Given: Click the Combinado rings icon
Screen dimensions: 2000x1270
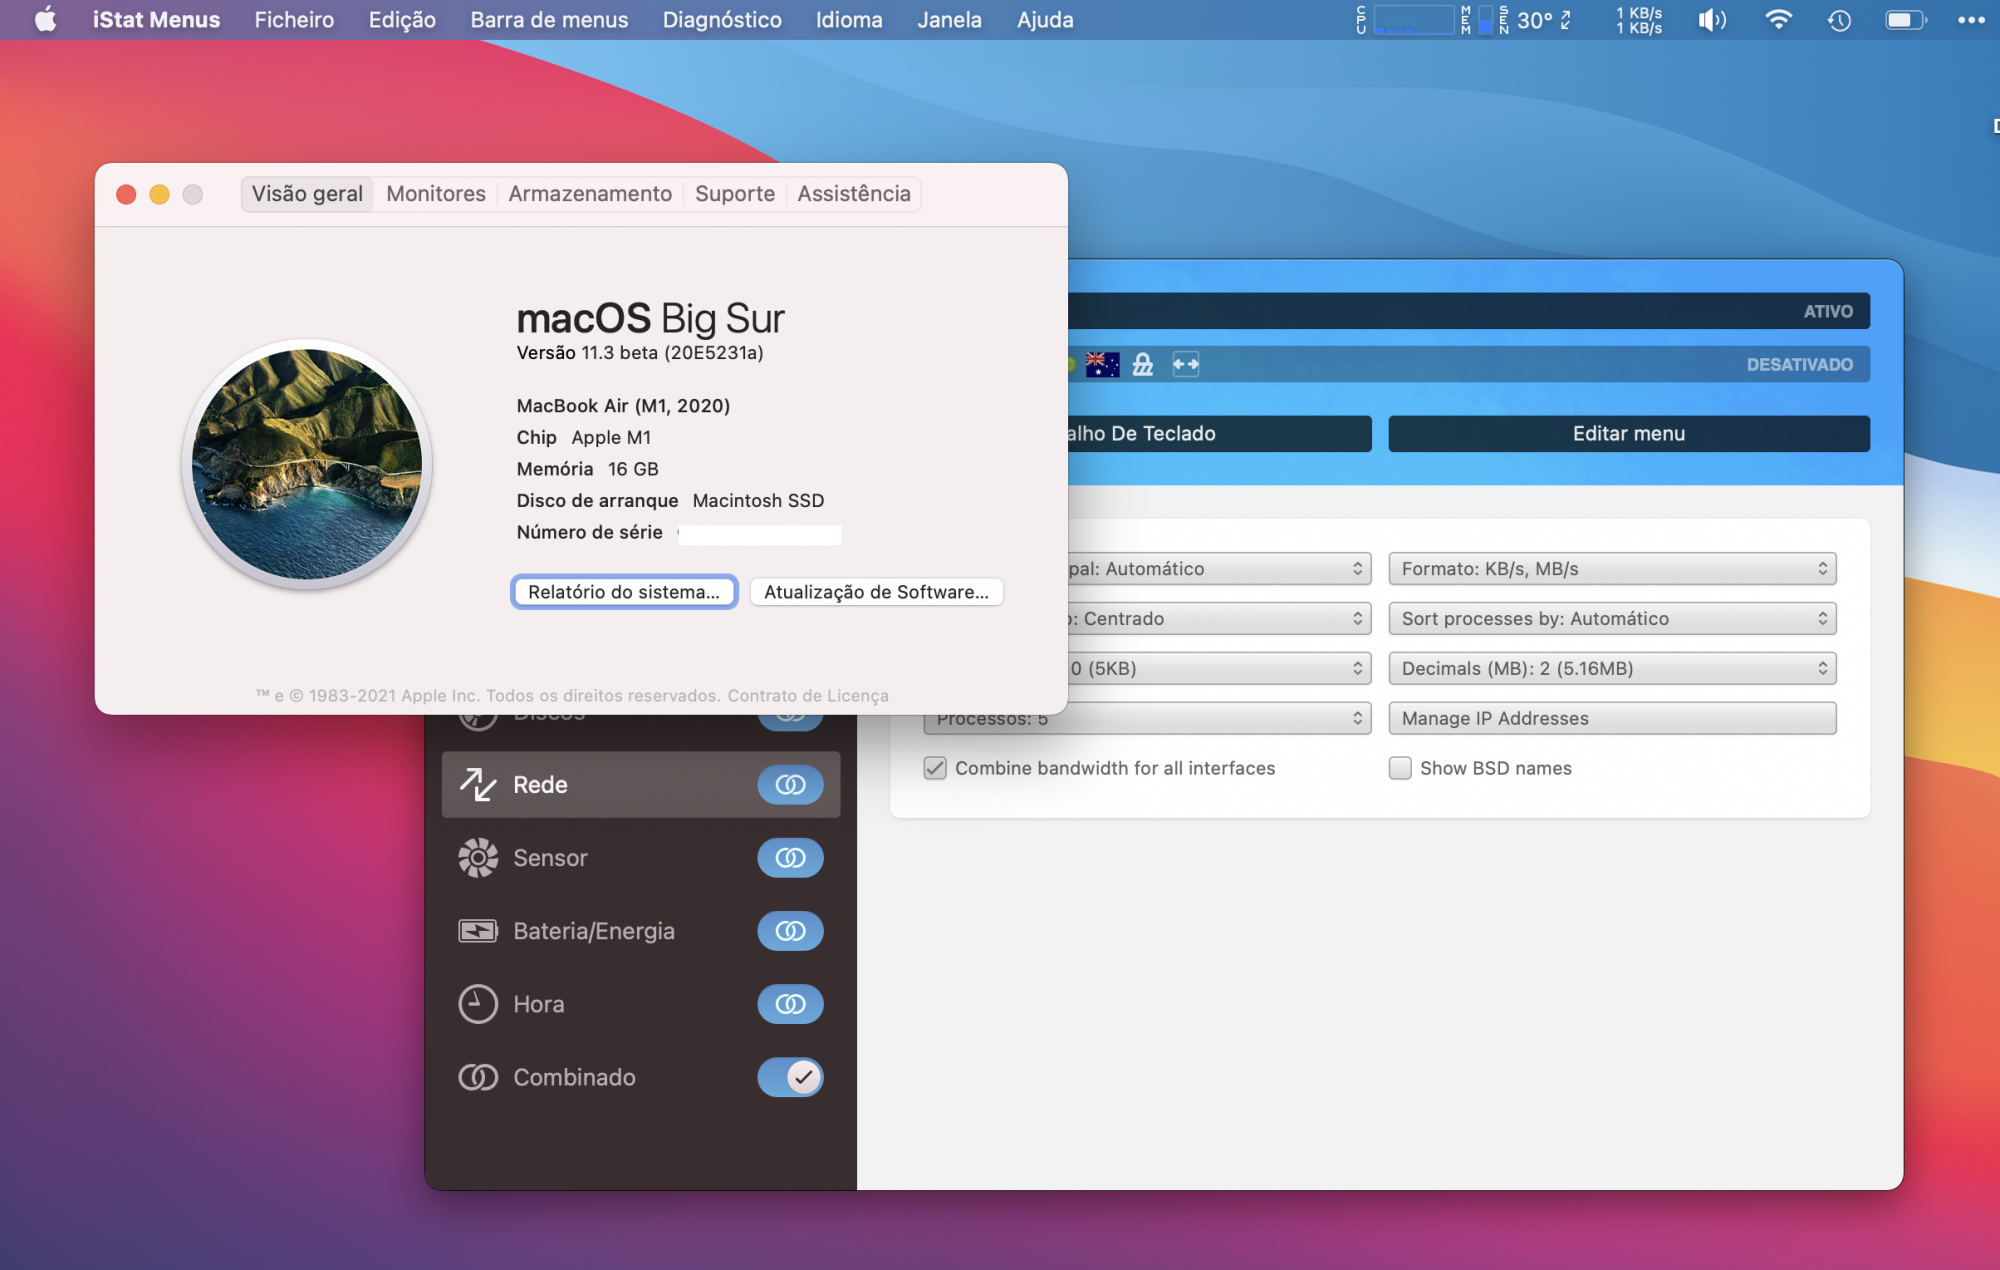Looking at the screenshot, I should (x=478, y=1077).
